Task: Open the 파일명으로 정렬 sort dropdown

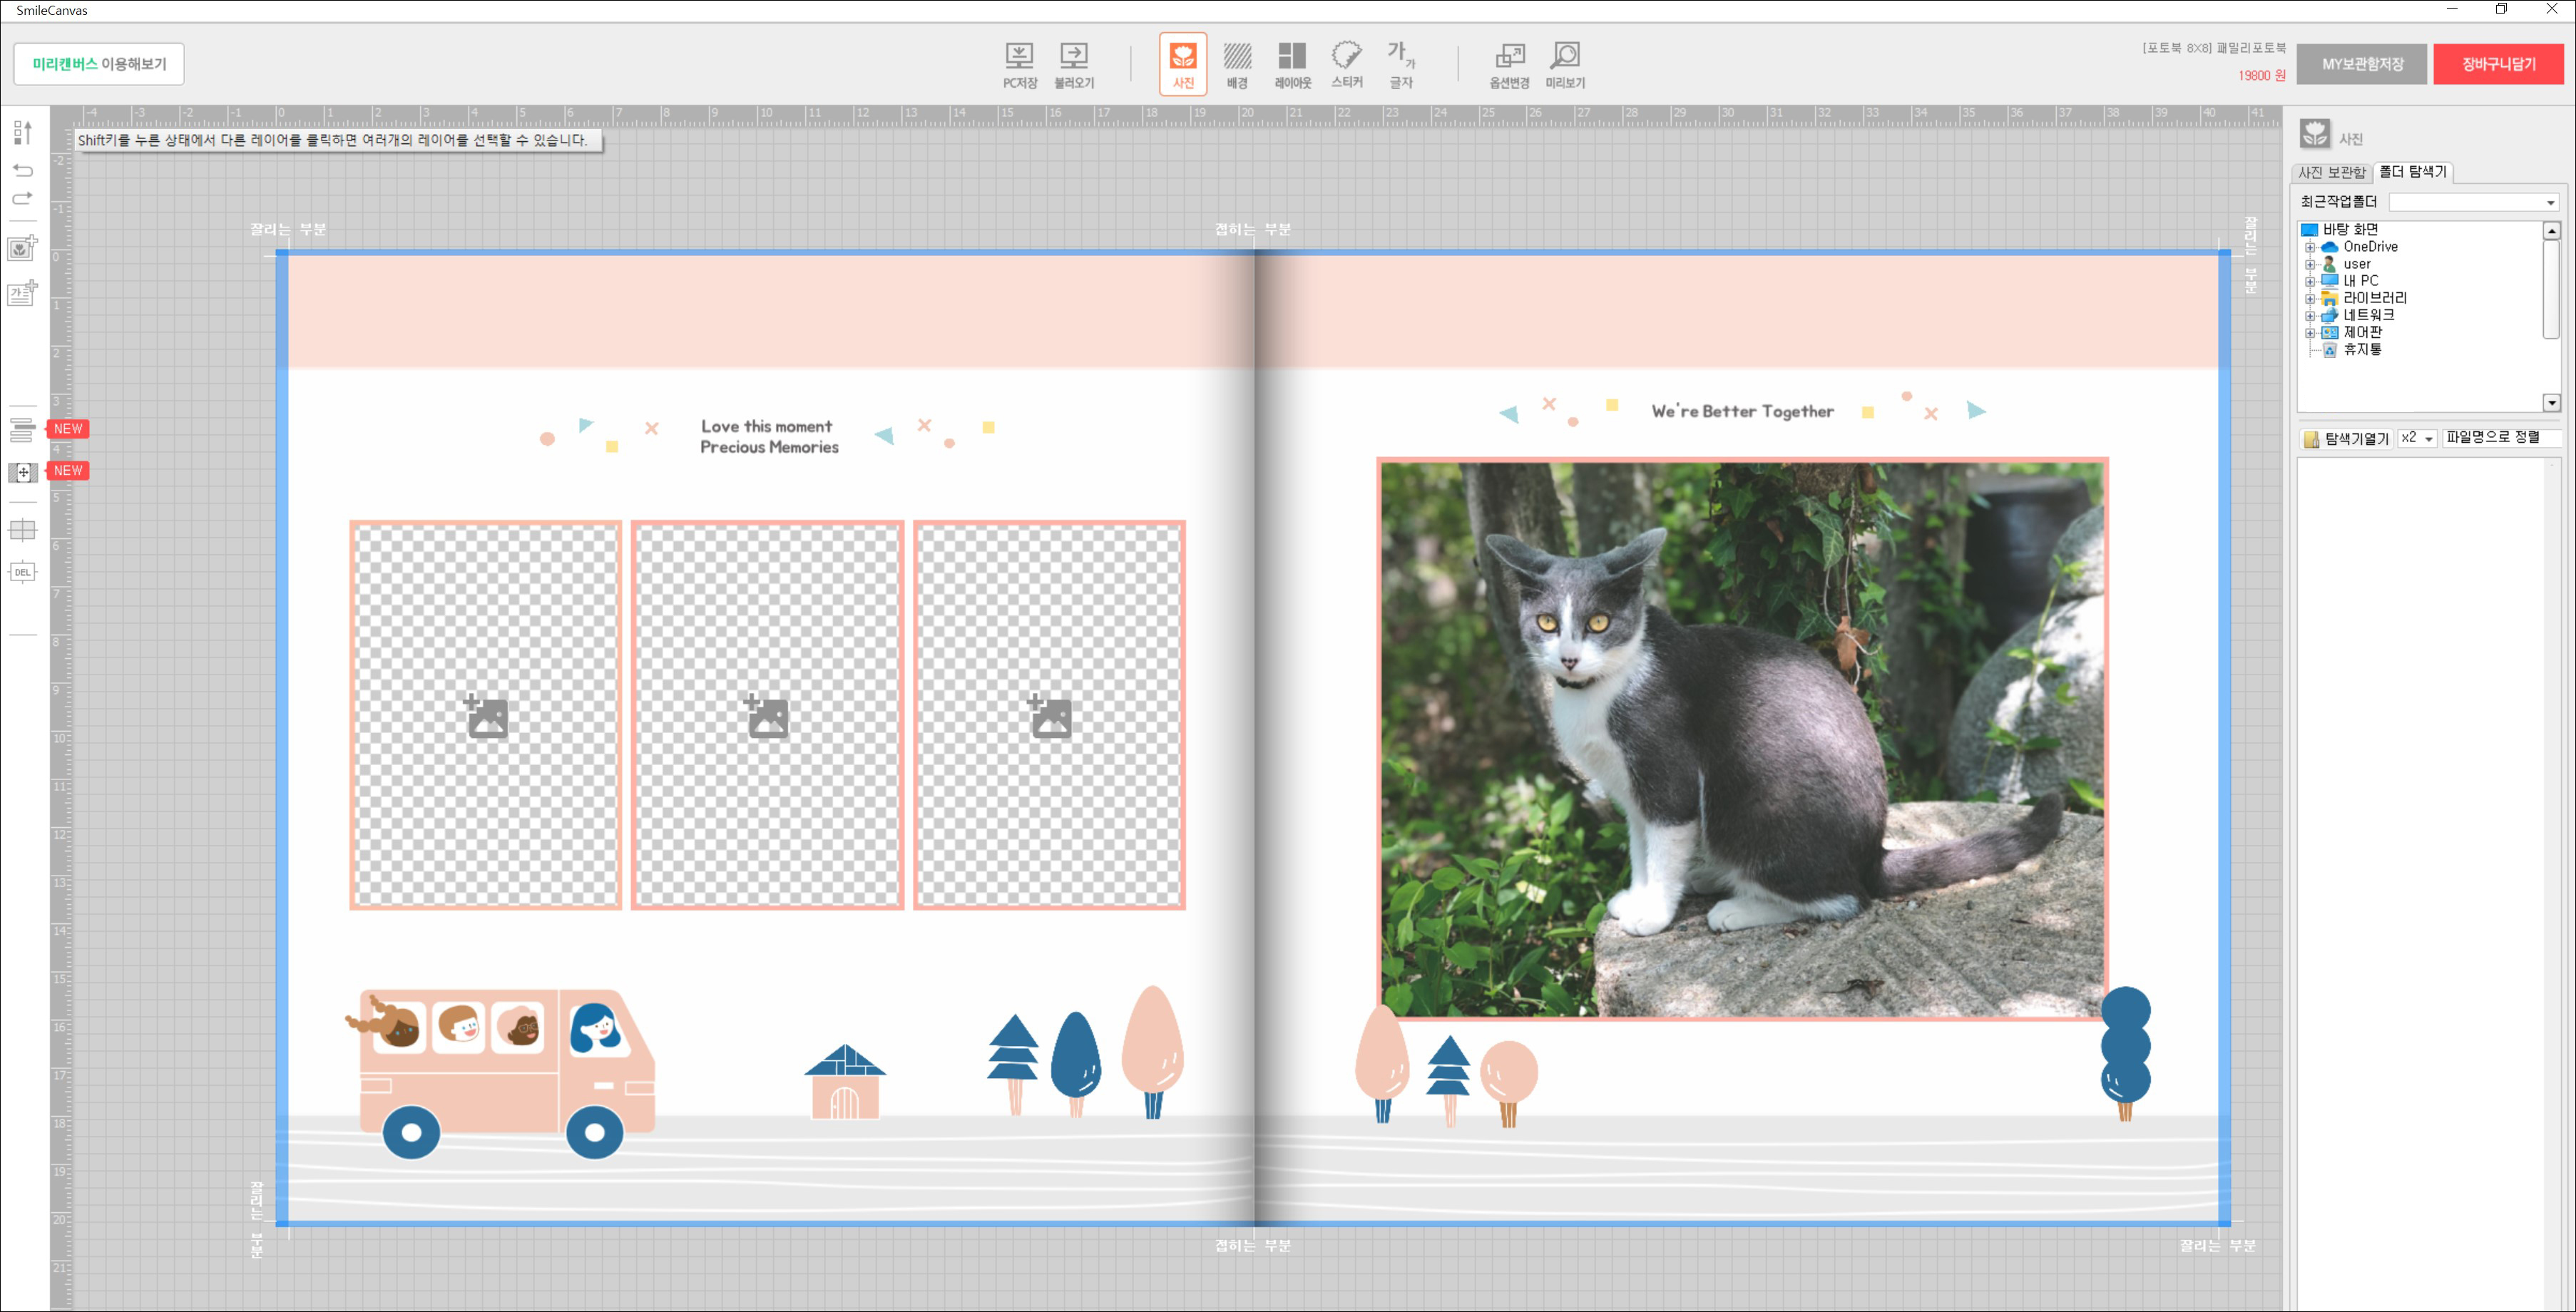Action: coord(2501,438)
